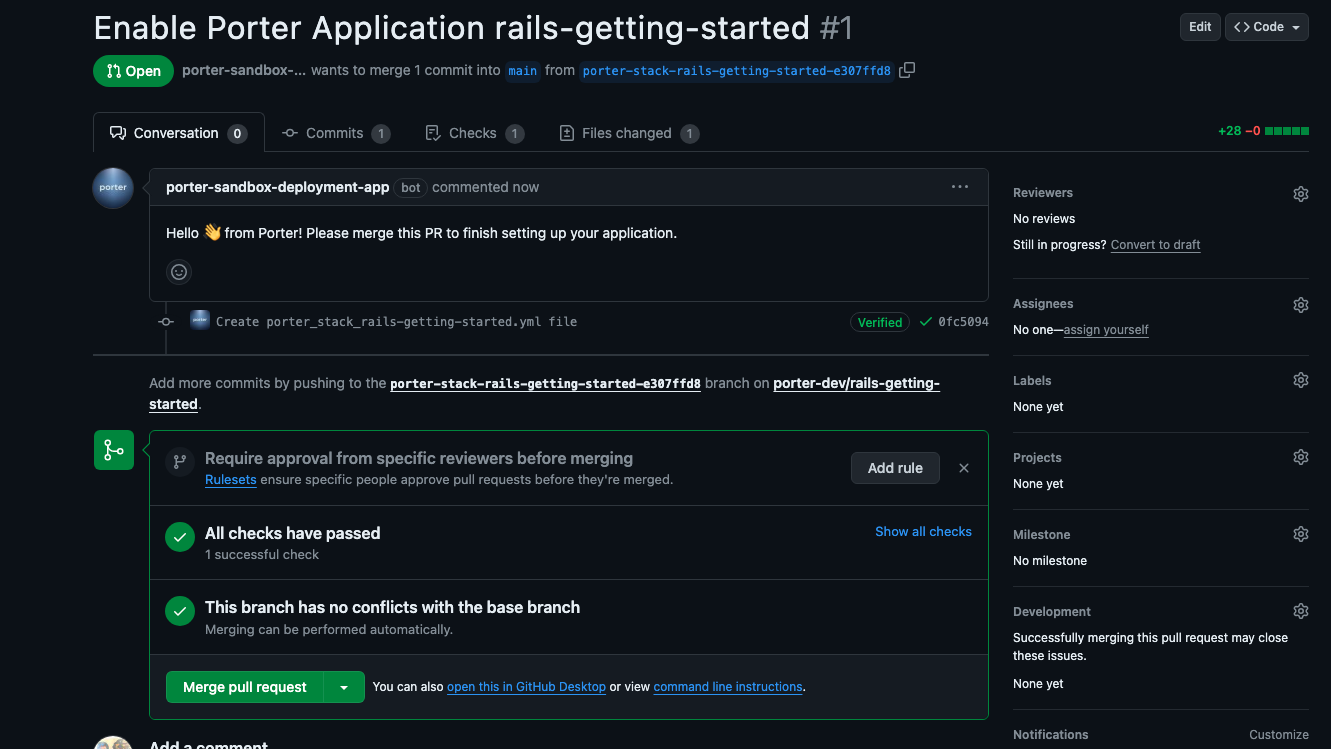This screenshot has height=749, width=1331.
Task: Open Milestone settings gear
Action: point(1300,534)
